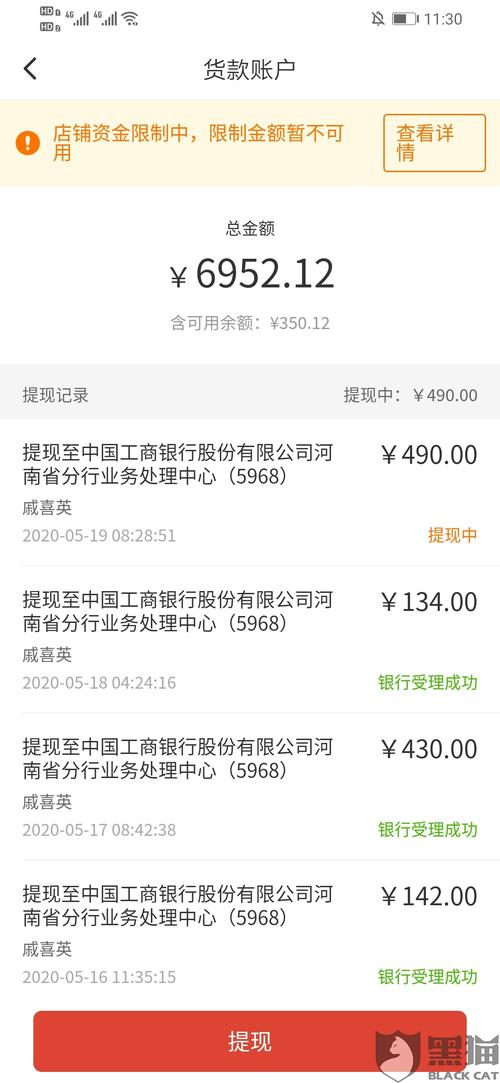Tap the 货款账户 page title
The width and height of the screenshot is (500, 1083).
click(249, 69)
